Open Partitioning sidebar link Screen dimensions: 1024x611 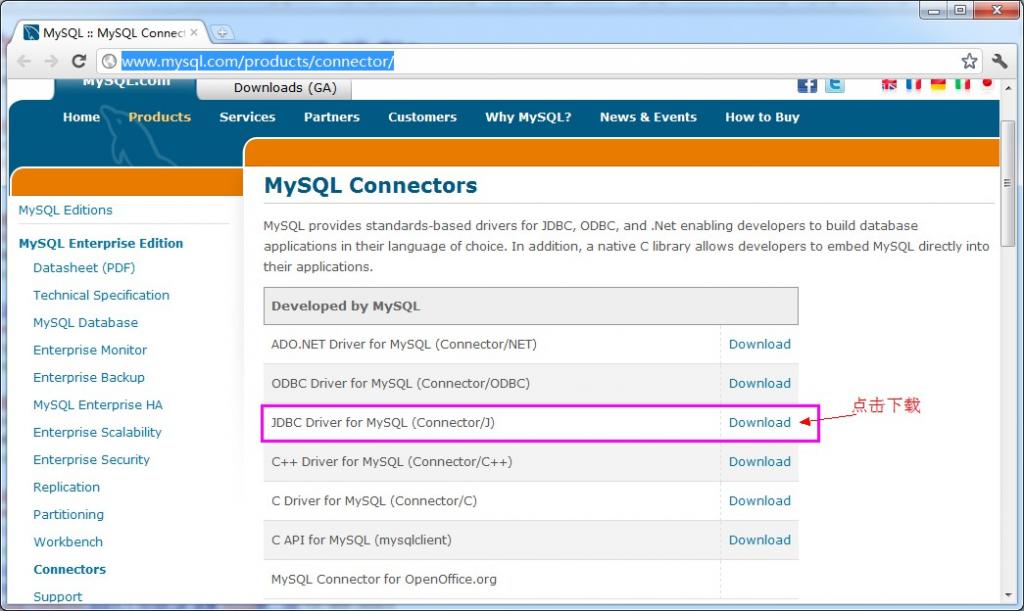tap(69, 514)
